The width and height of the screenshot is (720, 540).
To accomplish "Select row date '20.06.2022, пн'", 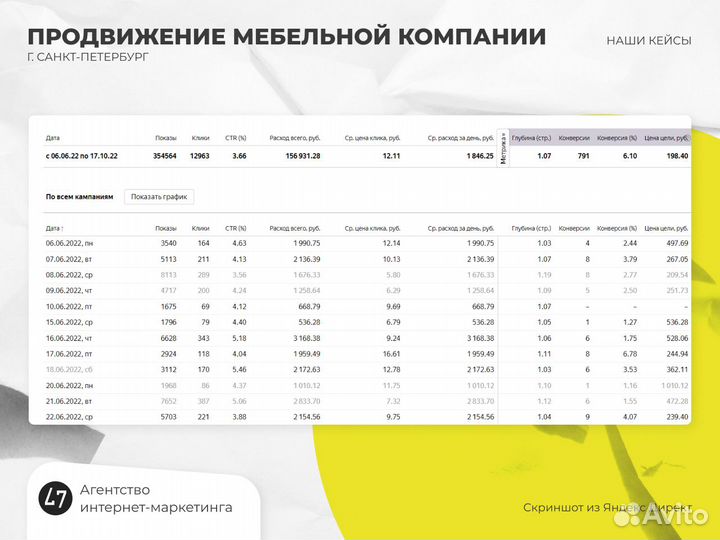I will pos(69,386).
